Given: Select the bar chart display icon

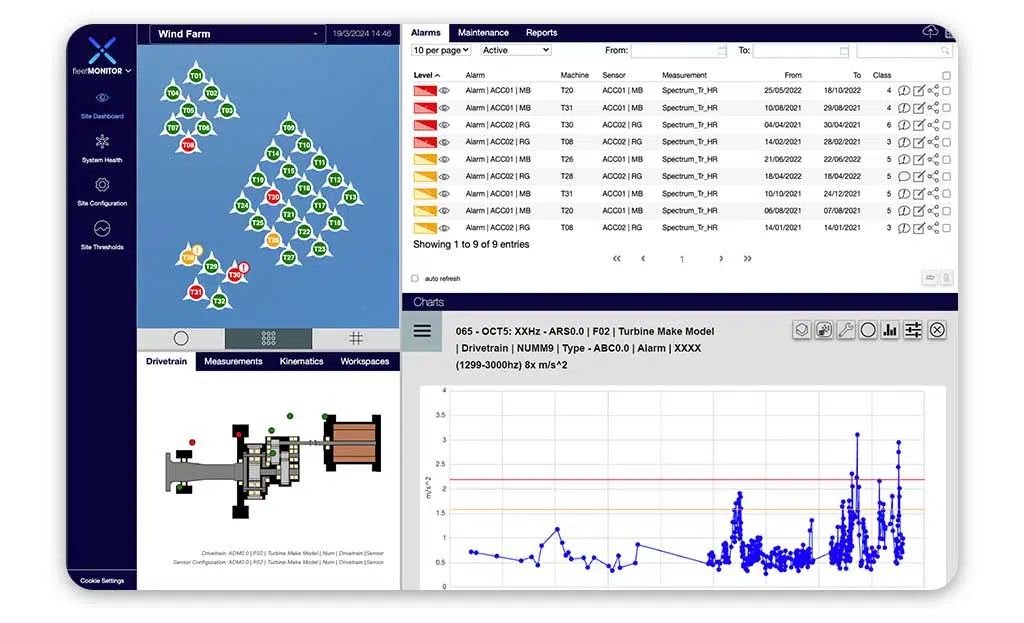Looking at the screenshot, I should [890, 330].
